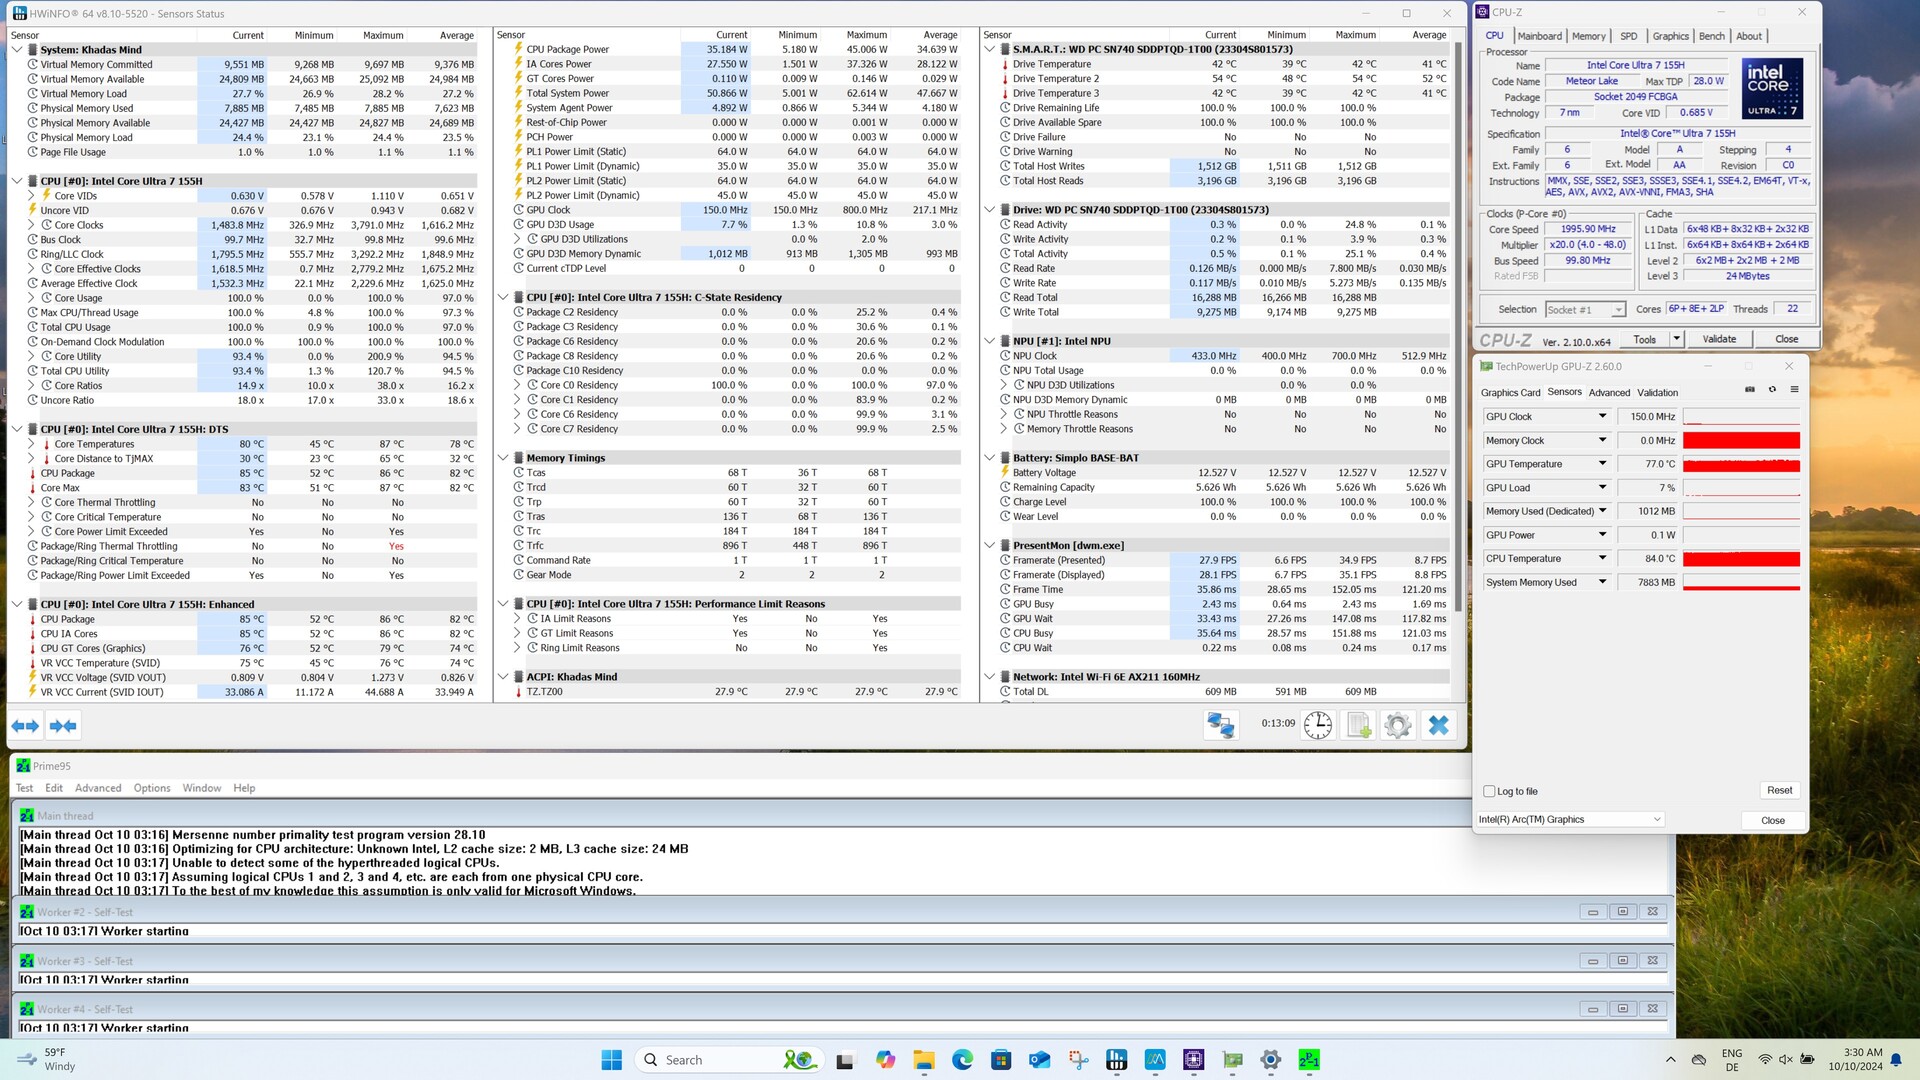1920x1080 pixels.
Task: Switch to CPU-Z Mainboard tab
Action: [1539, 36]
